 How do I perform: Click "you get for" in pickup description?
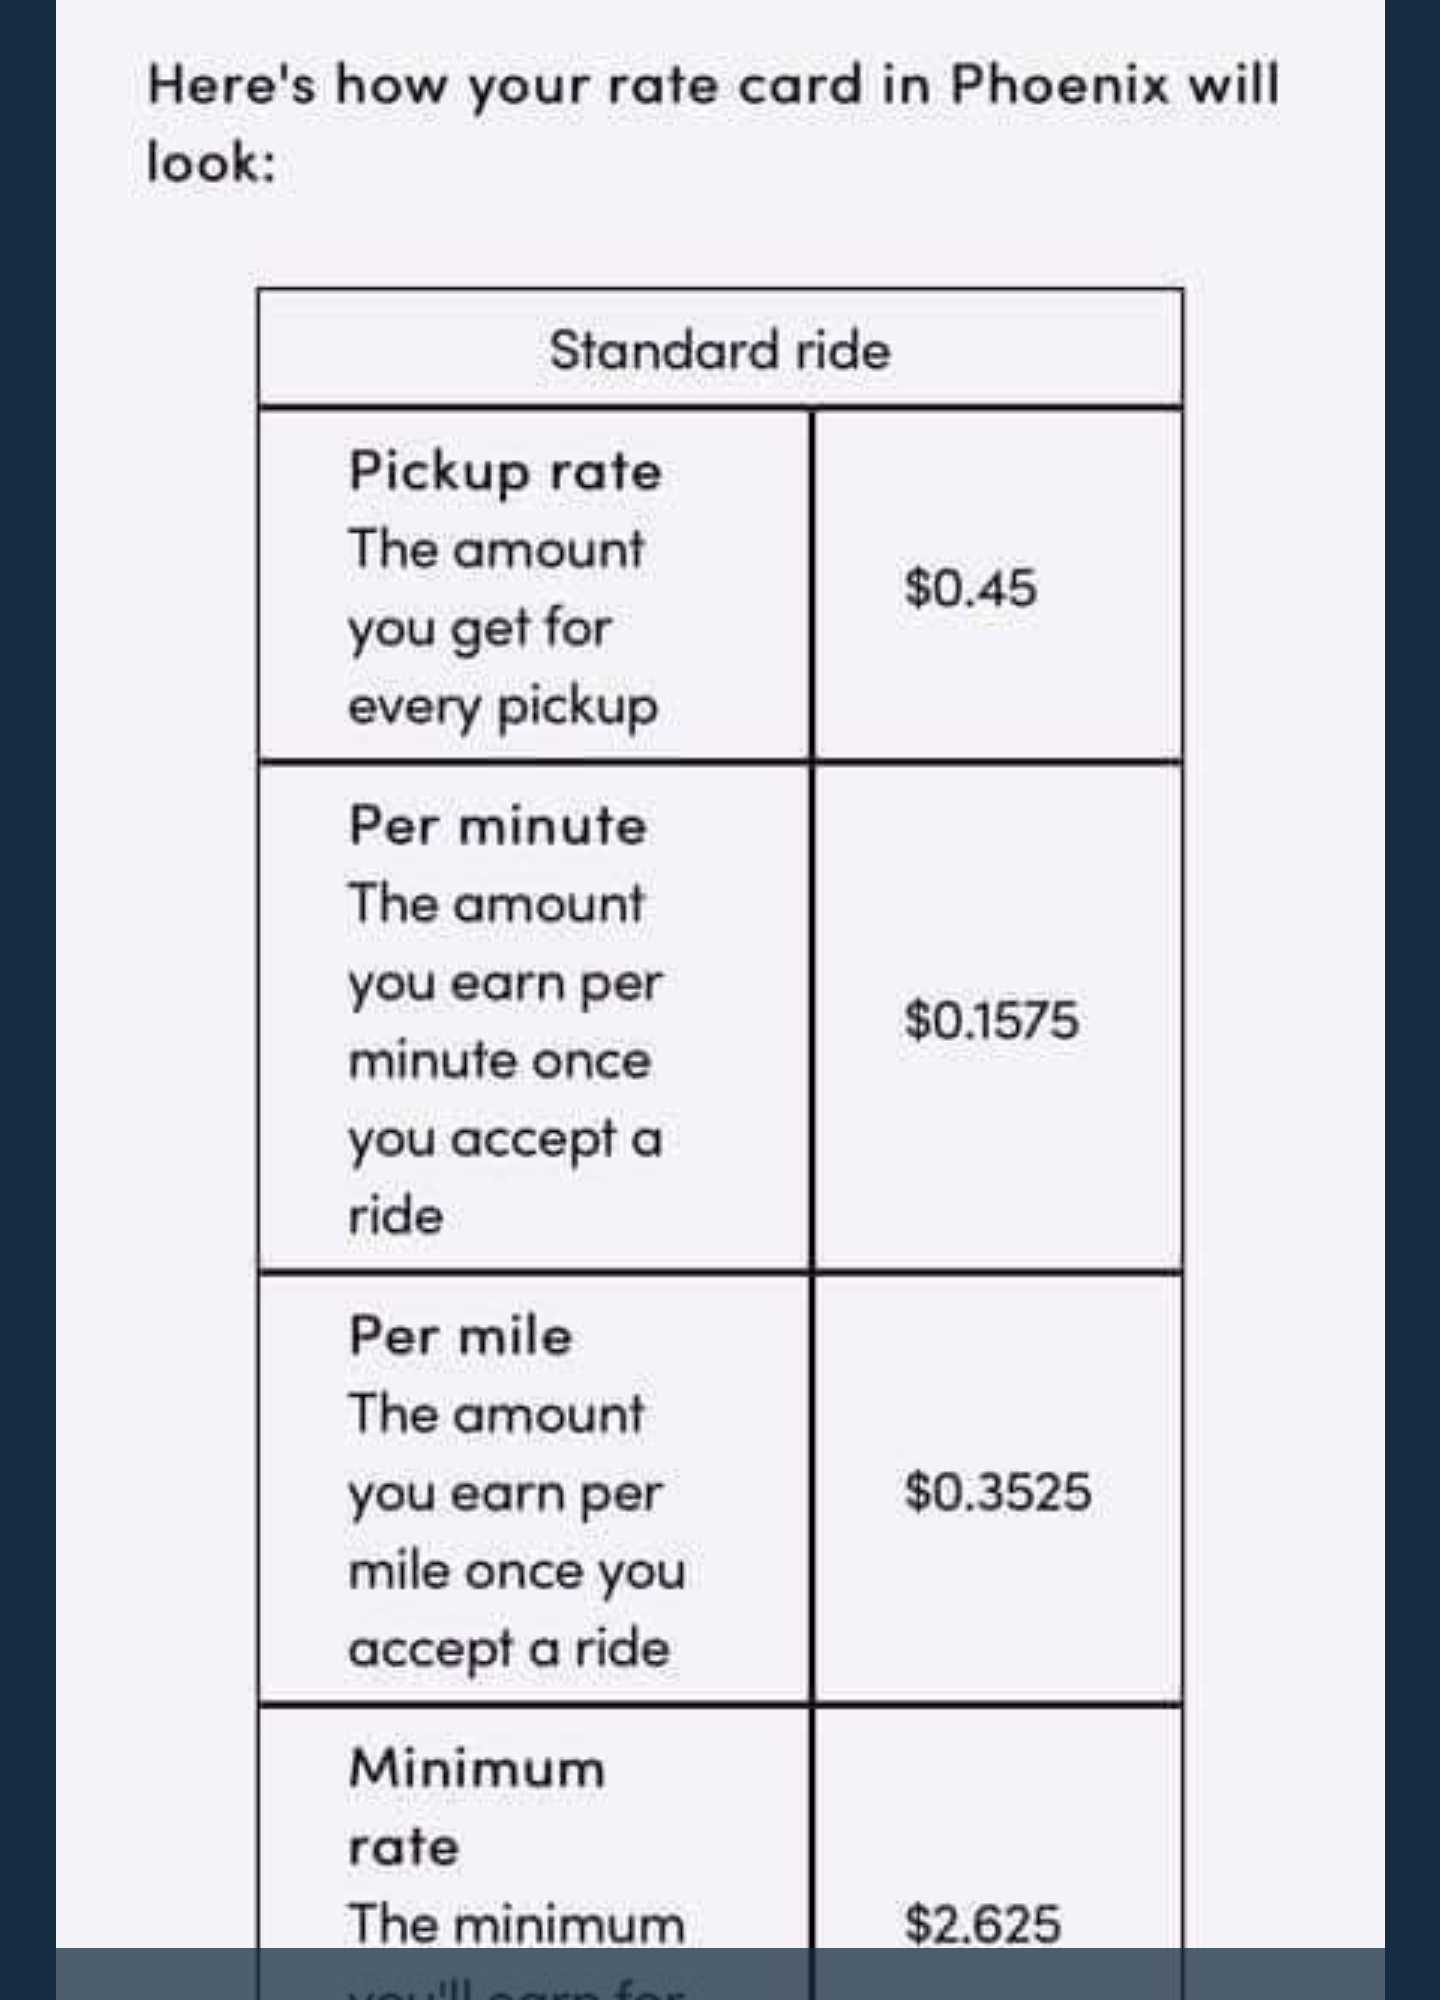(480, 629)
